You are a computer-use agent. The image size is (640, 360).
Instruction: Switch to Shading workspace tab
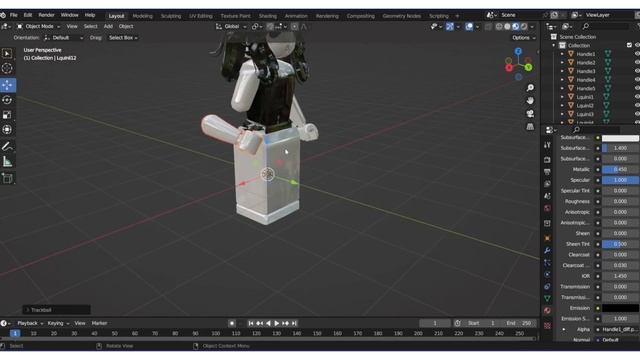267,16
